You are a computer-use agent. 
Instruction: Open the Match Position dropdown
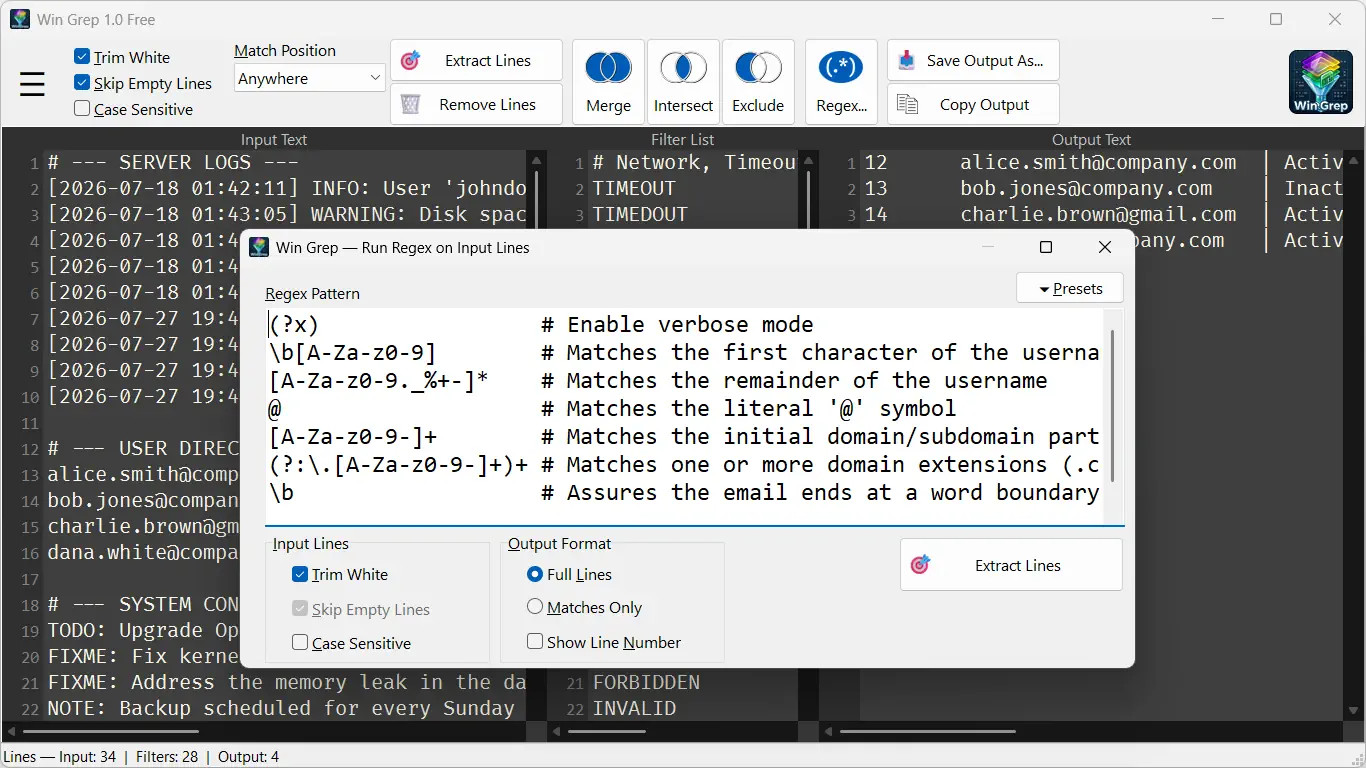pyautogui.click(x=310, y=78)
